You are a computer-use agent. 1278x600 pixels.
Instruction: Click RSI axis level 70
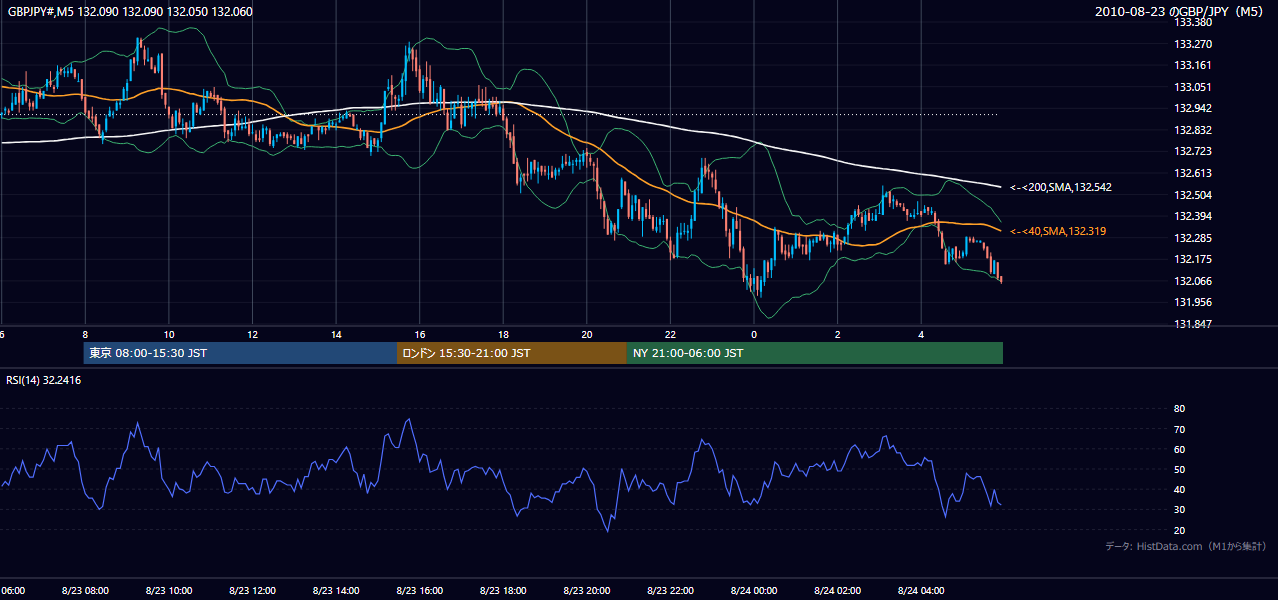pos(1179,429)
